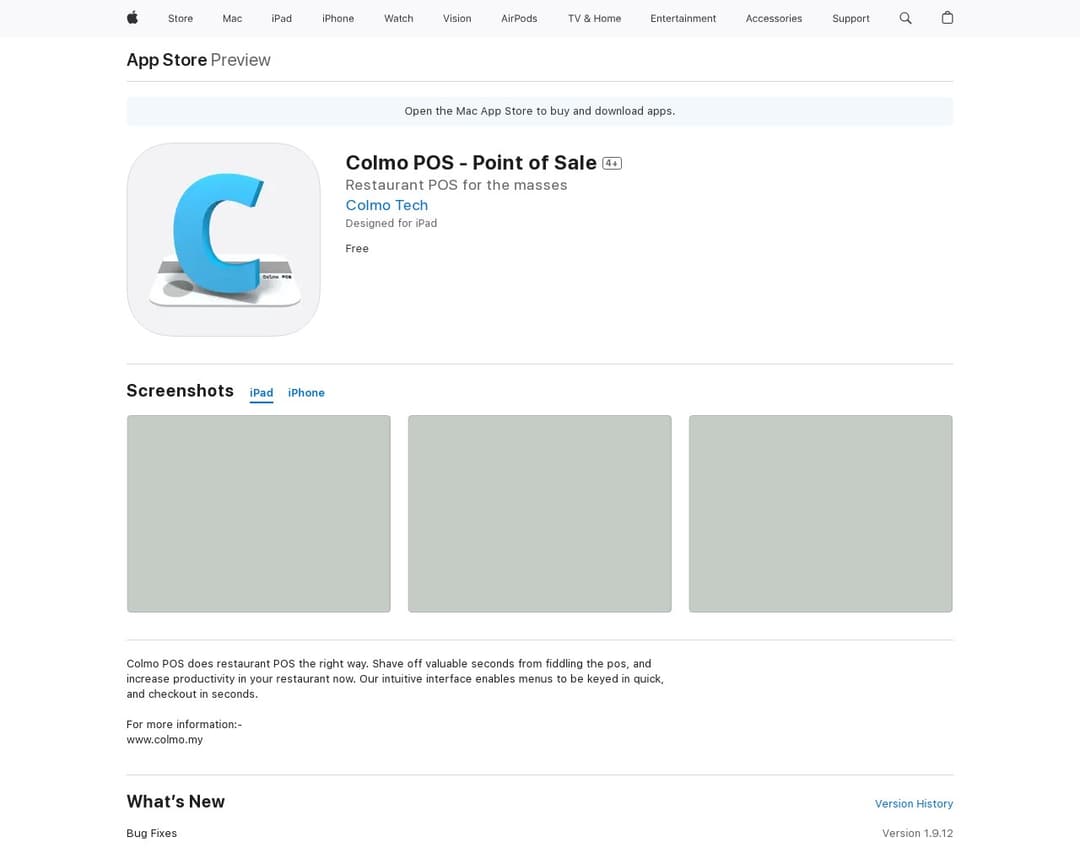The height and width of the screenshot is (864, 1080).
Task: Click the 'For more information:-' text
Action: 184,725
